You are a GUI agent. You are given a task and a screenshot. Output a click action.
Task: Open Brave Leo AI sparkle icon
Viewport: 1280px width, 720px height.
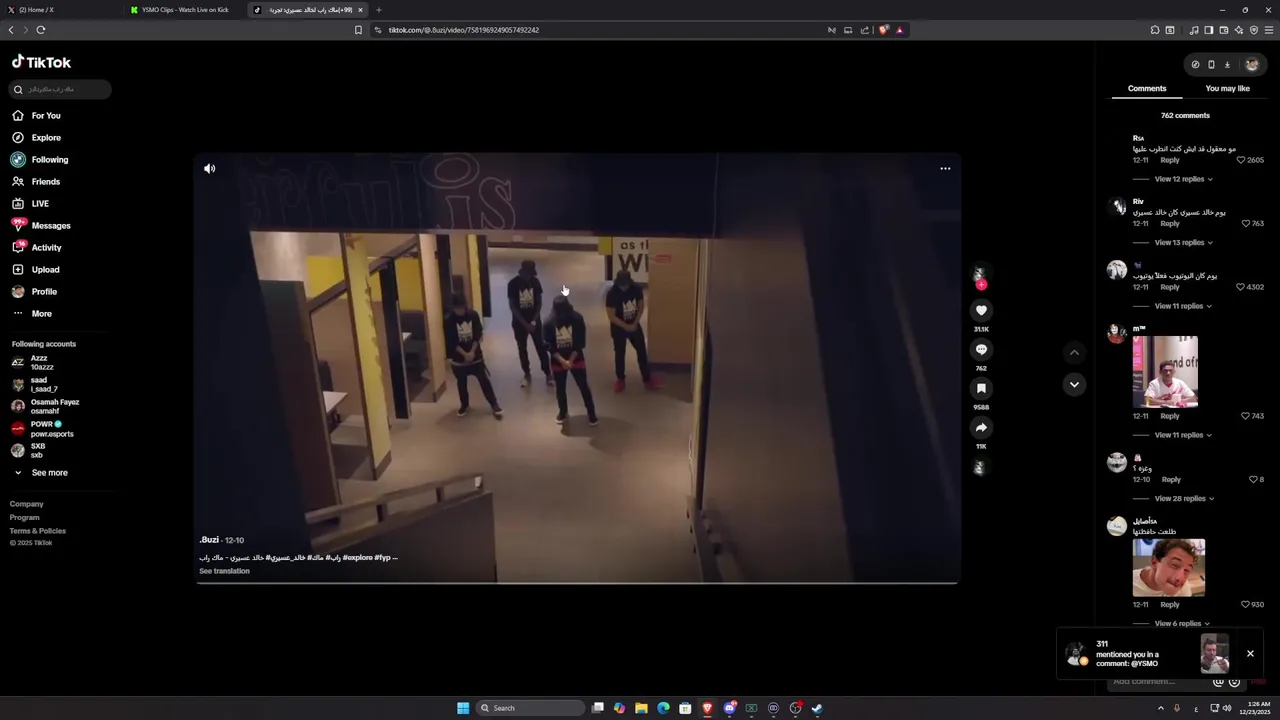tap(1239, 30)
